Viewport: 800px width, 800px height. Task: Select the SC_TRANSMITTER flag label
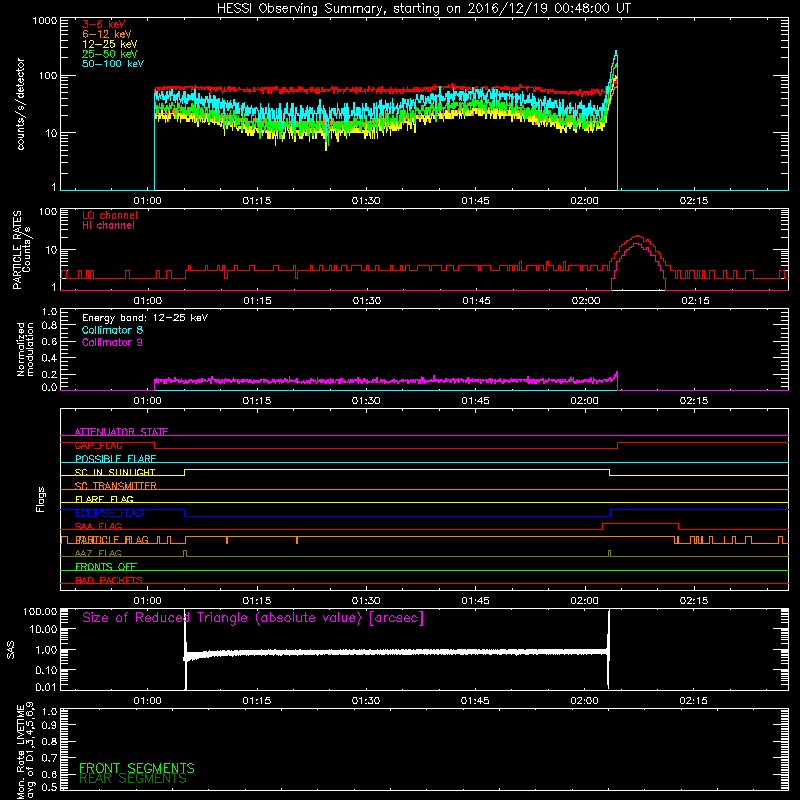click(x=115, y=486)
